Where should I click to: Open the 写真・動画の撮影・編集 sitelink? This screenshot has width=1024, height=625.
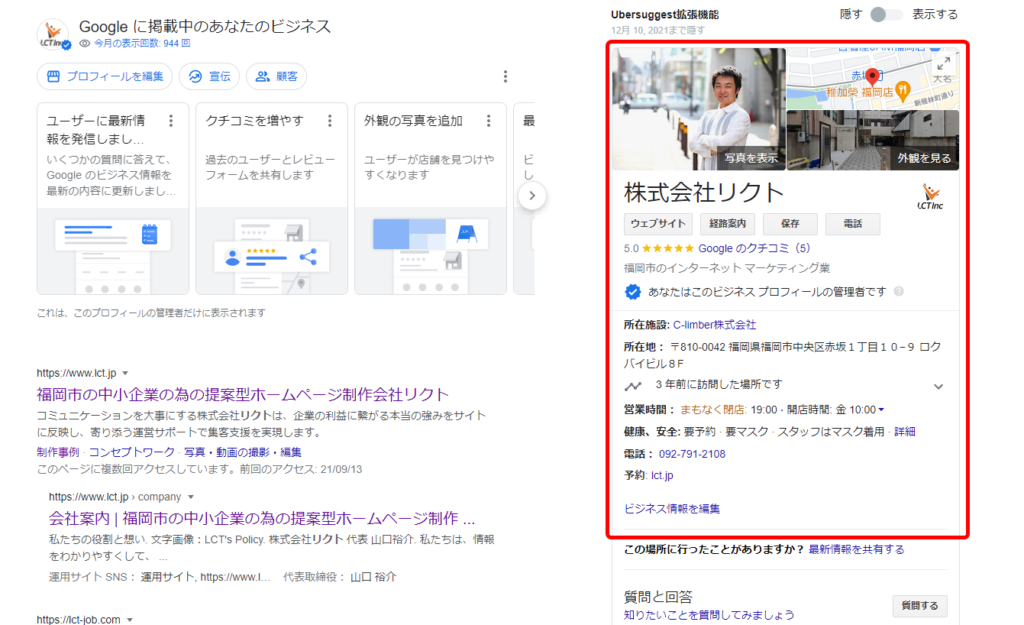(242, 452)
